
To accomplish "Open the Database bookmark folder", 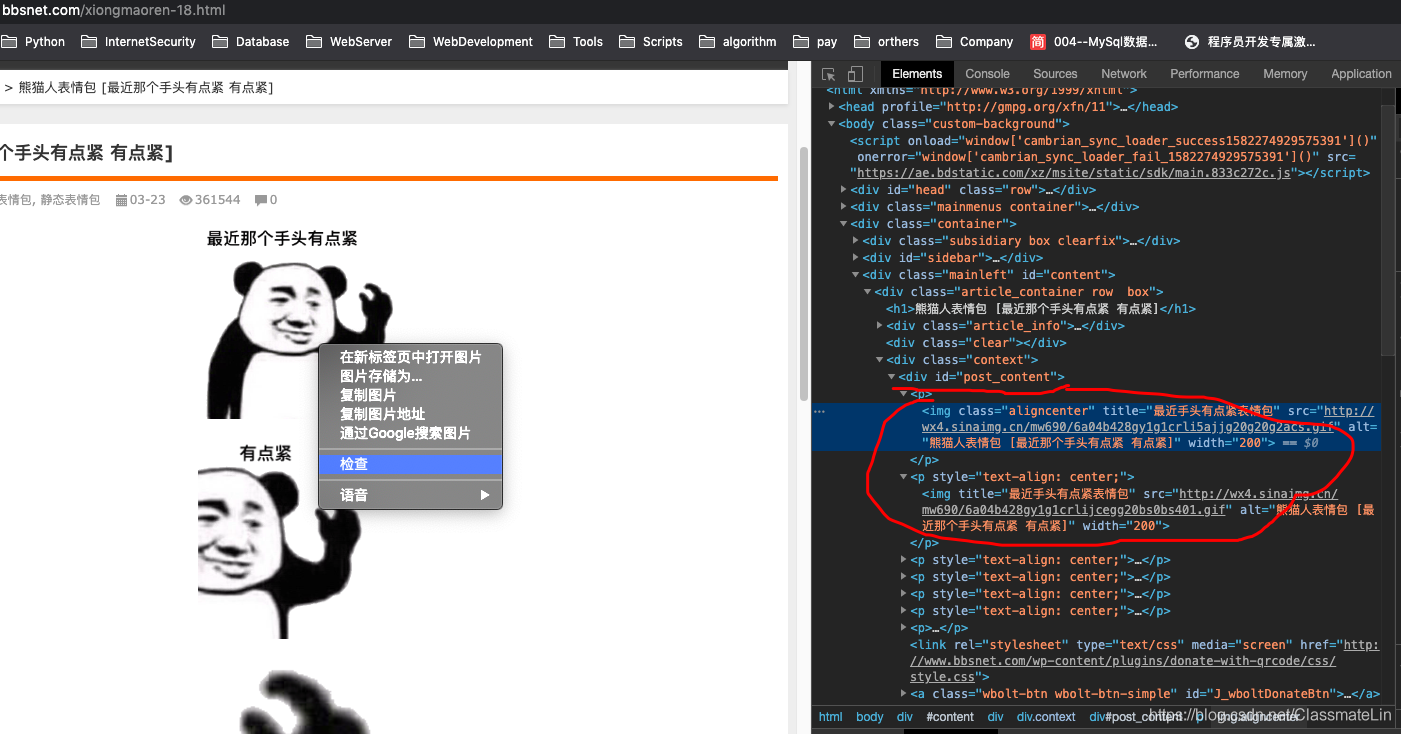I will pyautogui.click(x=251, y=42).
